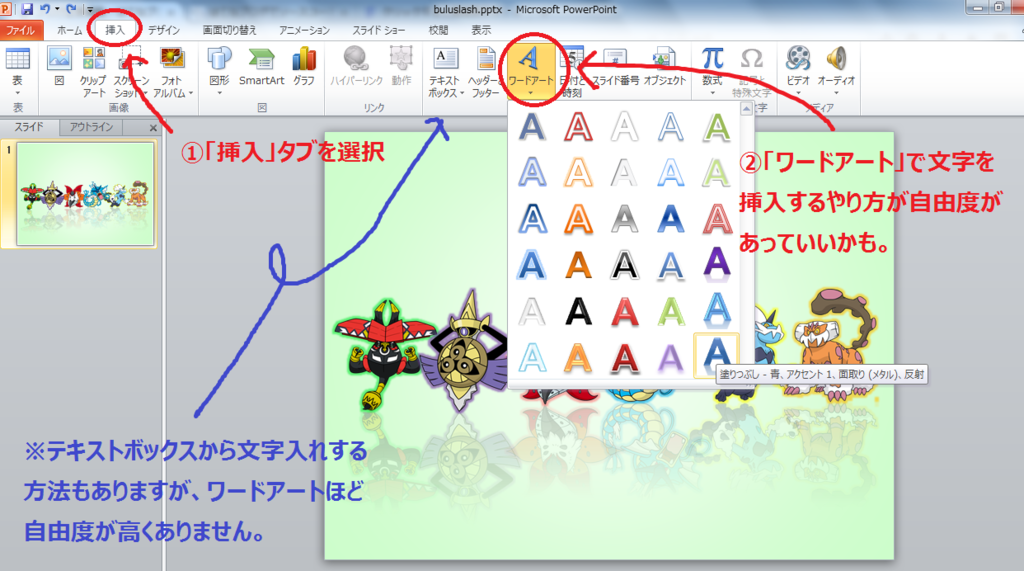Redo the action in the quick access toolbar
This screenshot has height=571, width=1024.
[71, 9]
